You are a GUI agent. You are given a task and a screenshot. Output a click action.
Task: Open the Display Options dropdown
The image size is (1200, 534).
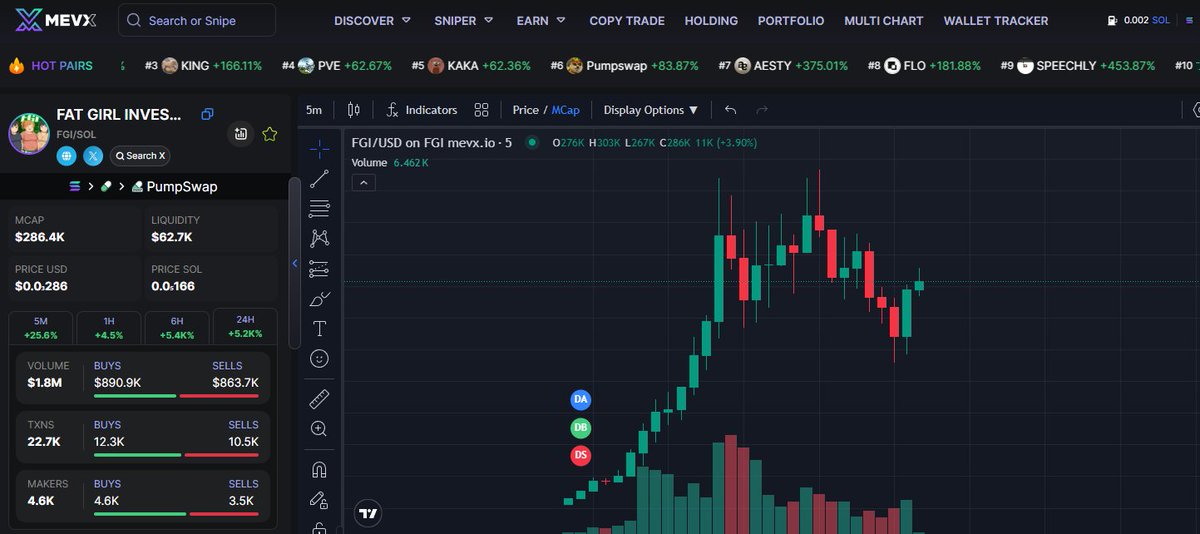tap(651, 110)
